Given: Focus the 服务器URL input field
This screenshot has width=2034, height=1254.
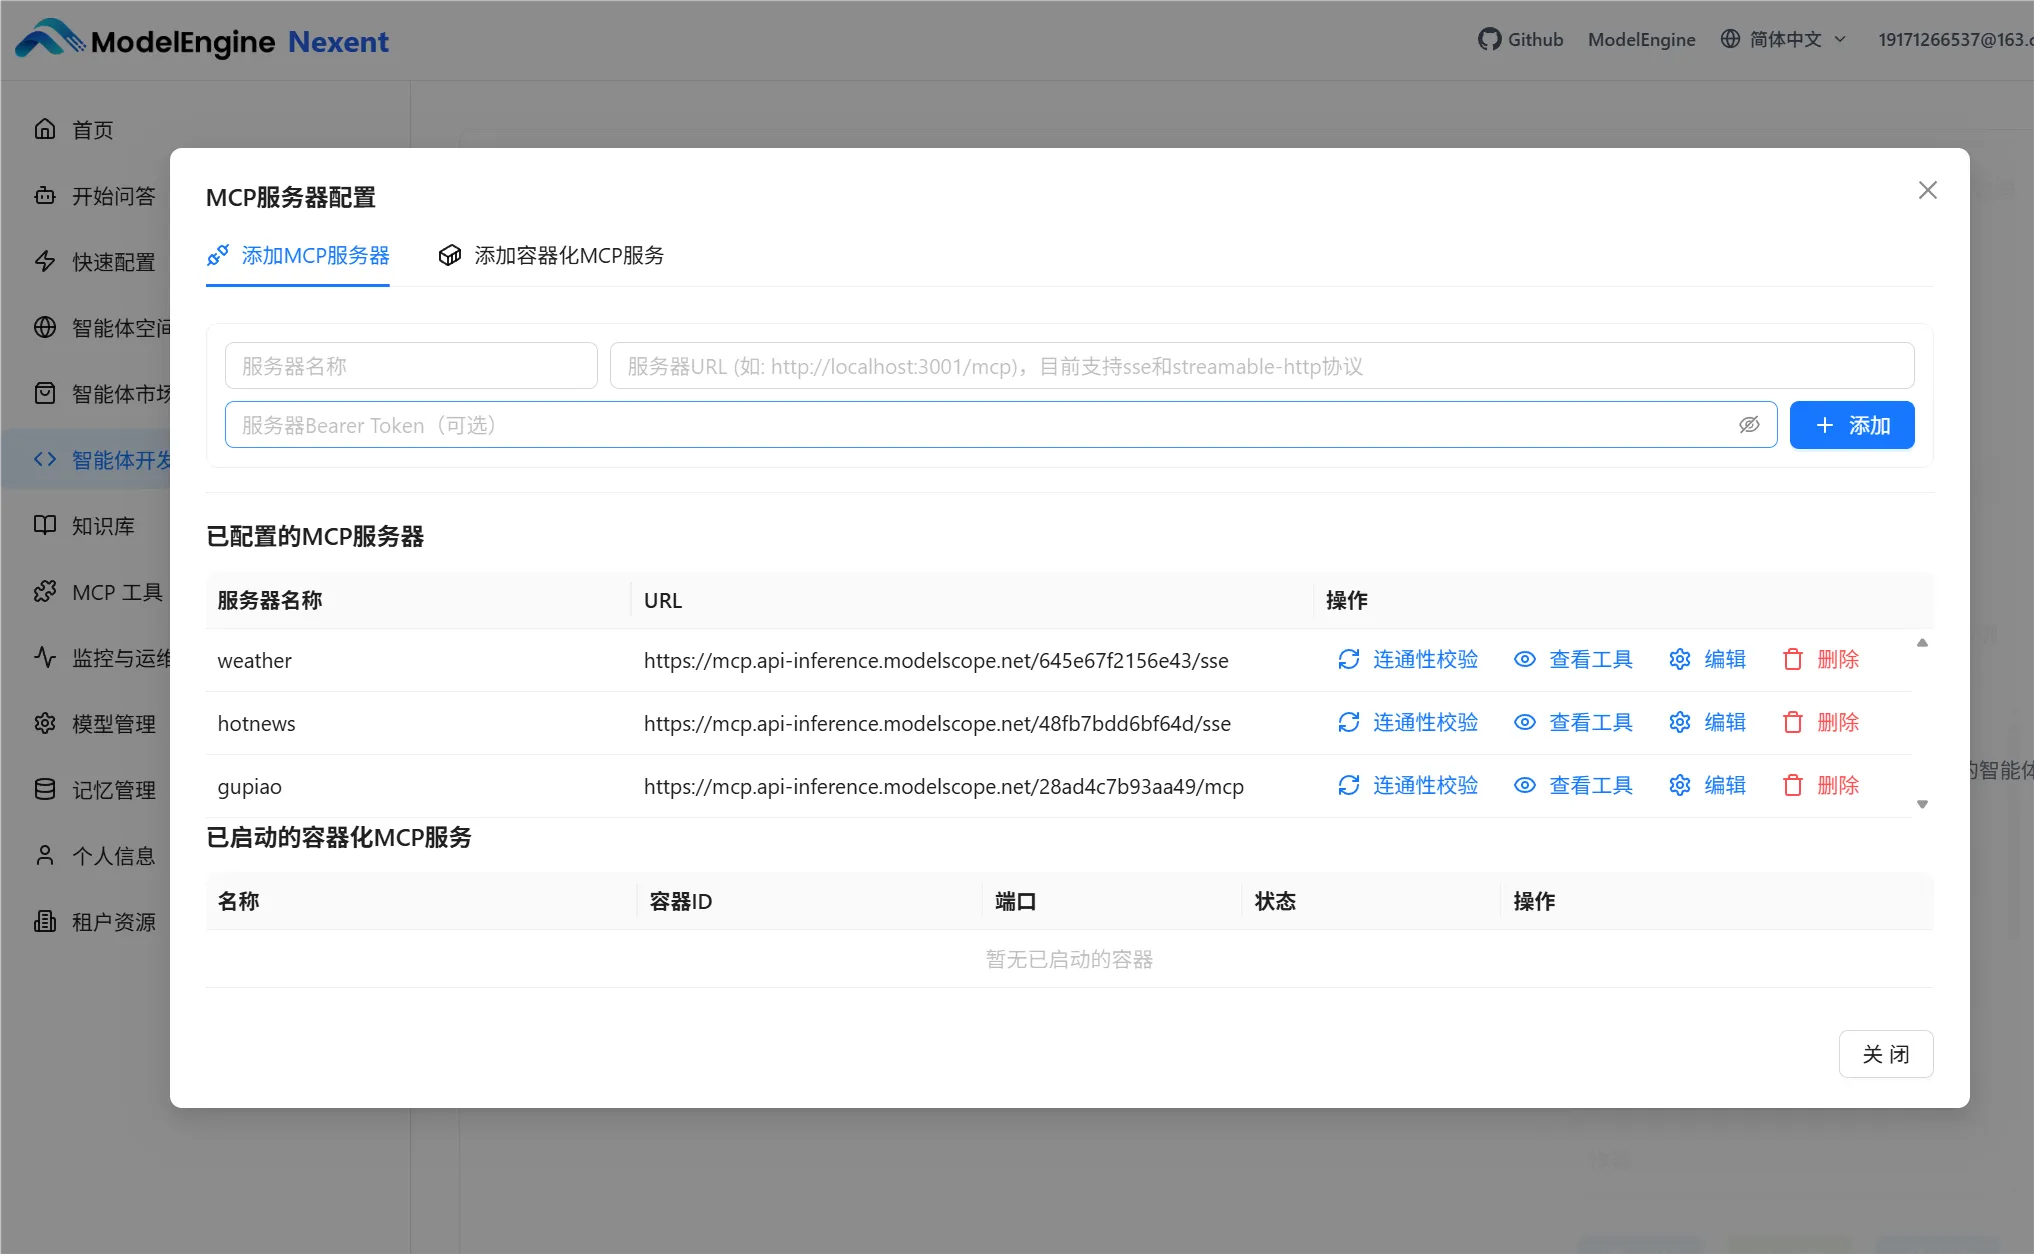Looking at the screenshot, I should tap(1261, 366).
